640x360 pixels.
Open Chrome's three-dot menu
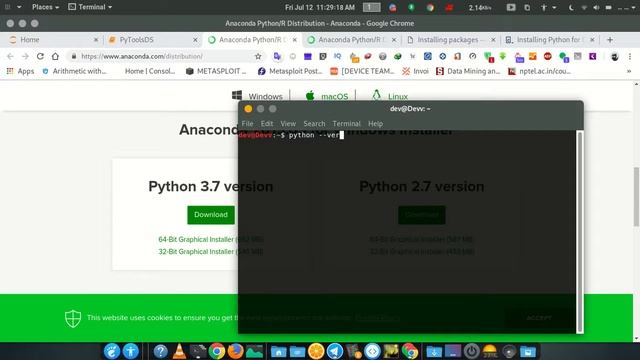[630, 56]
